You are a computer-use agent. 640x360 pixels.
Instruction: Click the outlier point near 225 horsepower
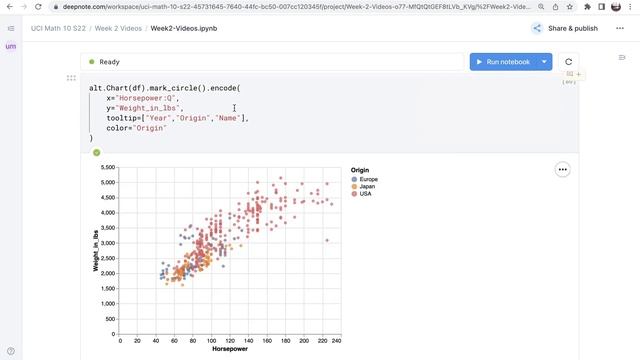click(x=327, y=240)
